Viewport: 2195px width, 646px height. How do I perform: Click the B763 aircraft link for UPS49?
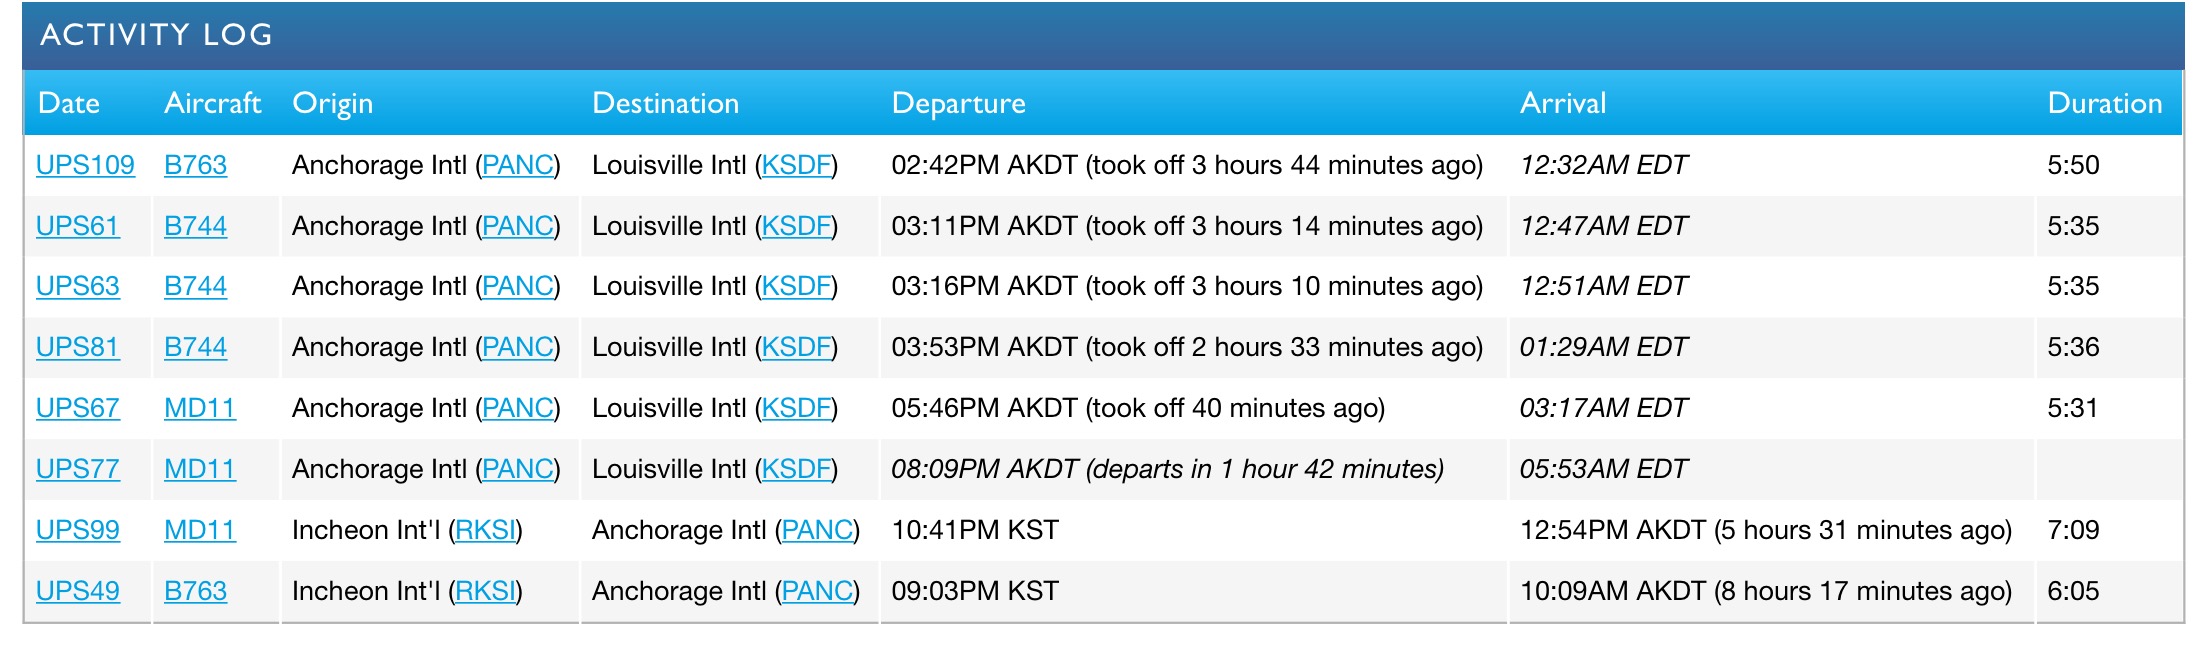pos(195,591)
